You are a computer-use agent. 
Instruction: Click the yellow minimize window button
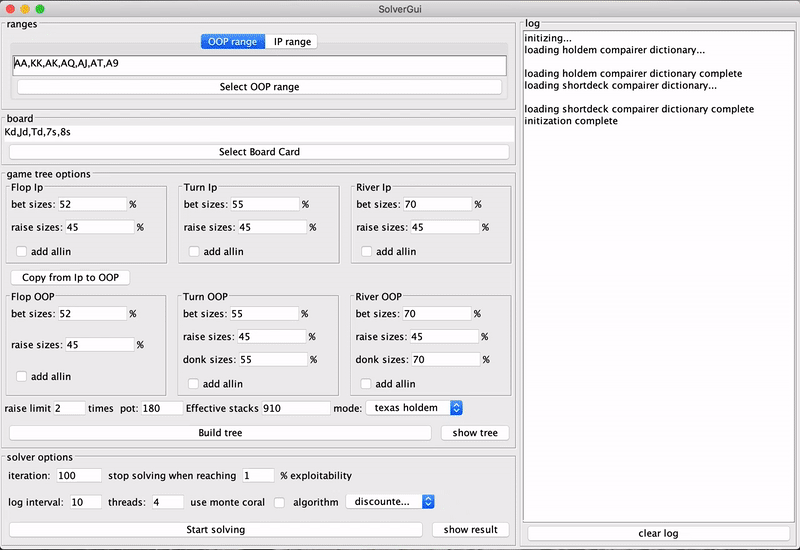click(25, 9)
